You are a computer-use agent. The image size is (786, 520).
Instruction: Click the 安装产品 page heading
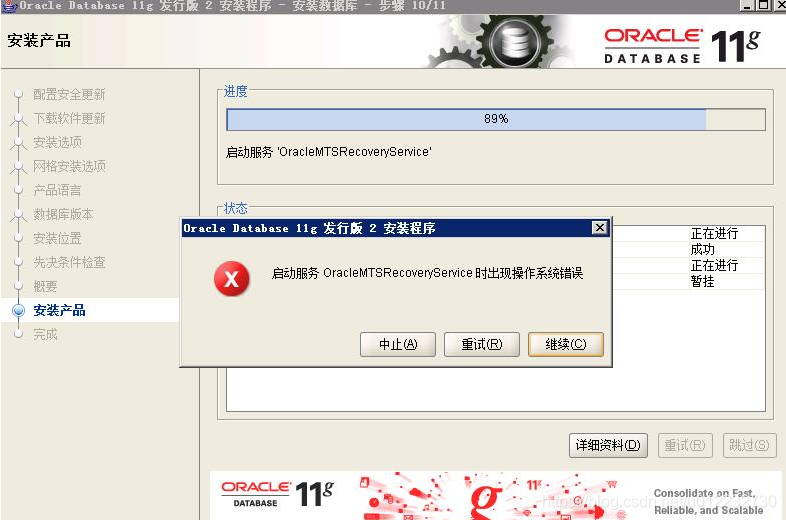[x=39, y=41]
